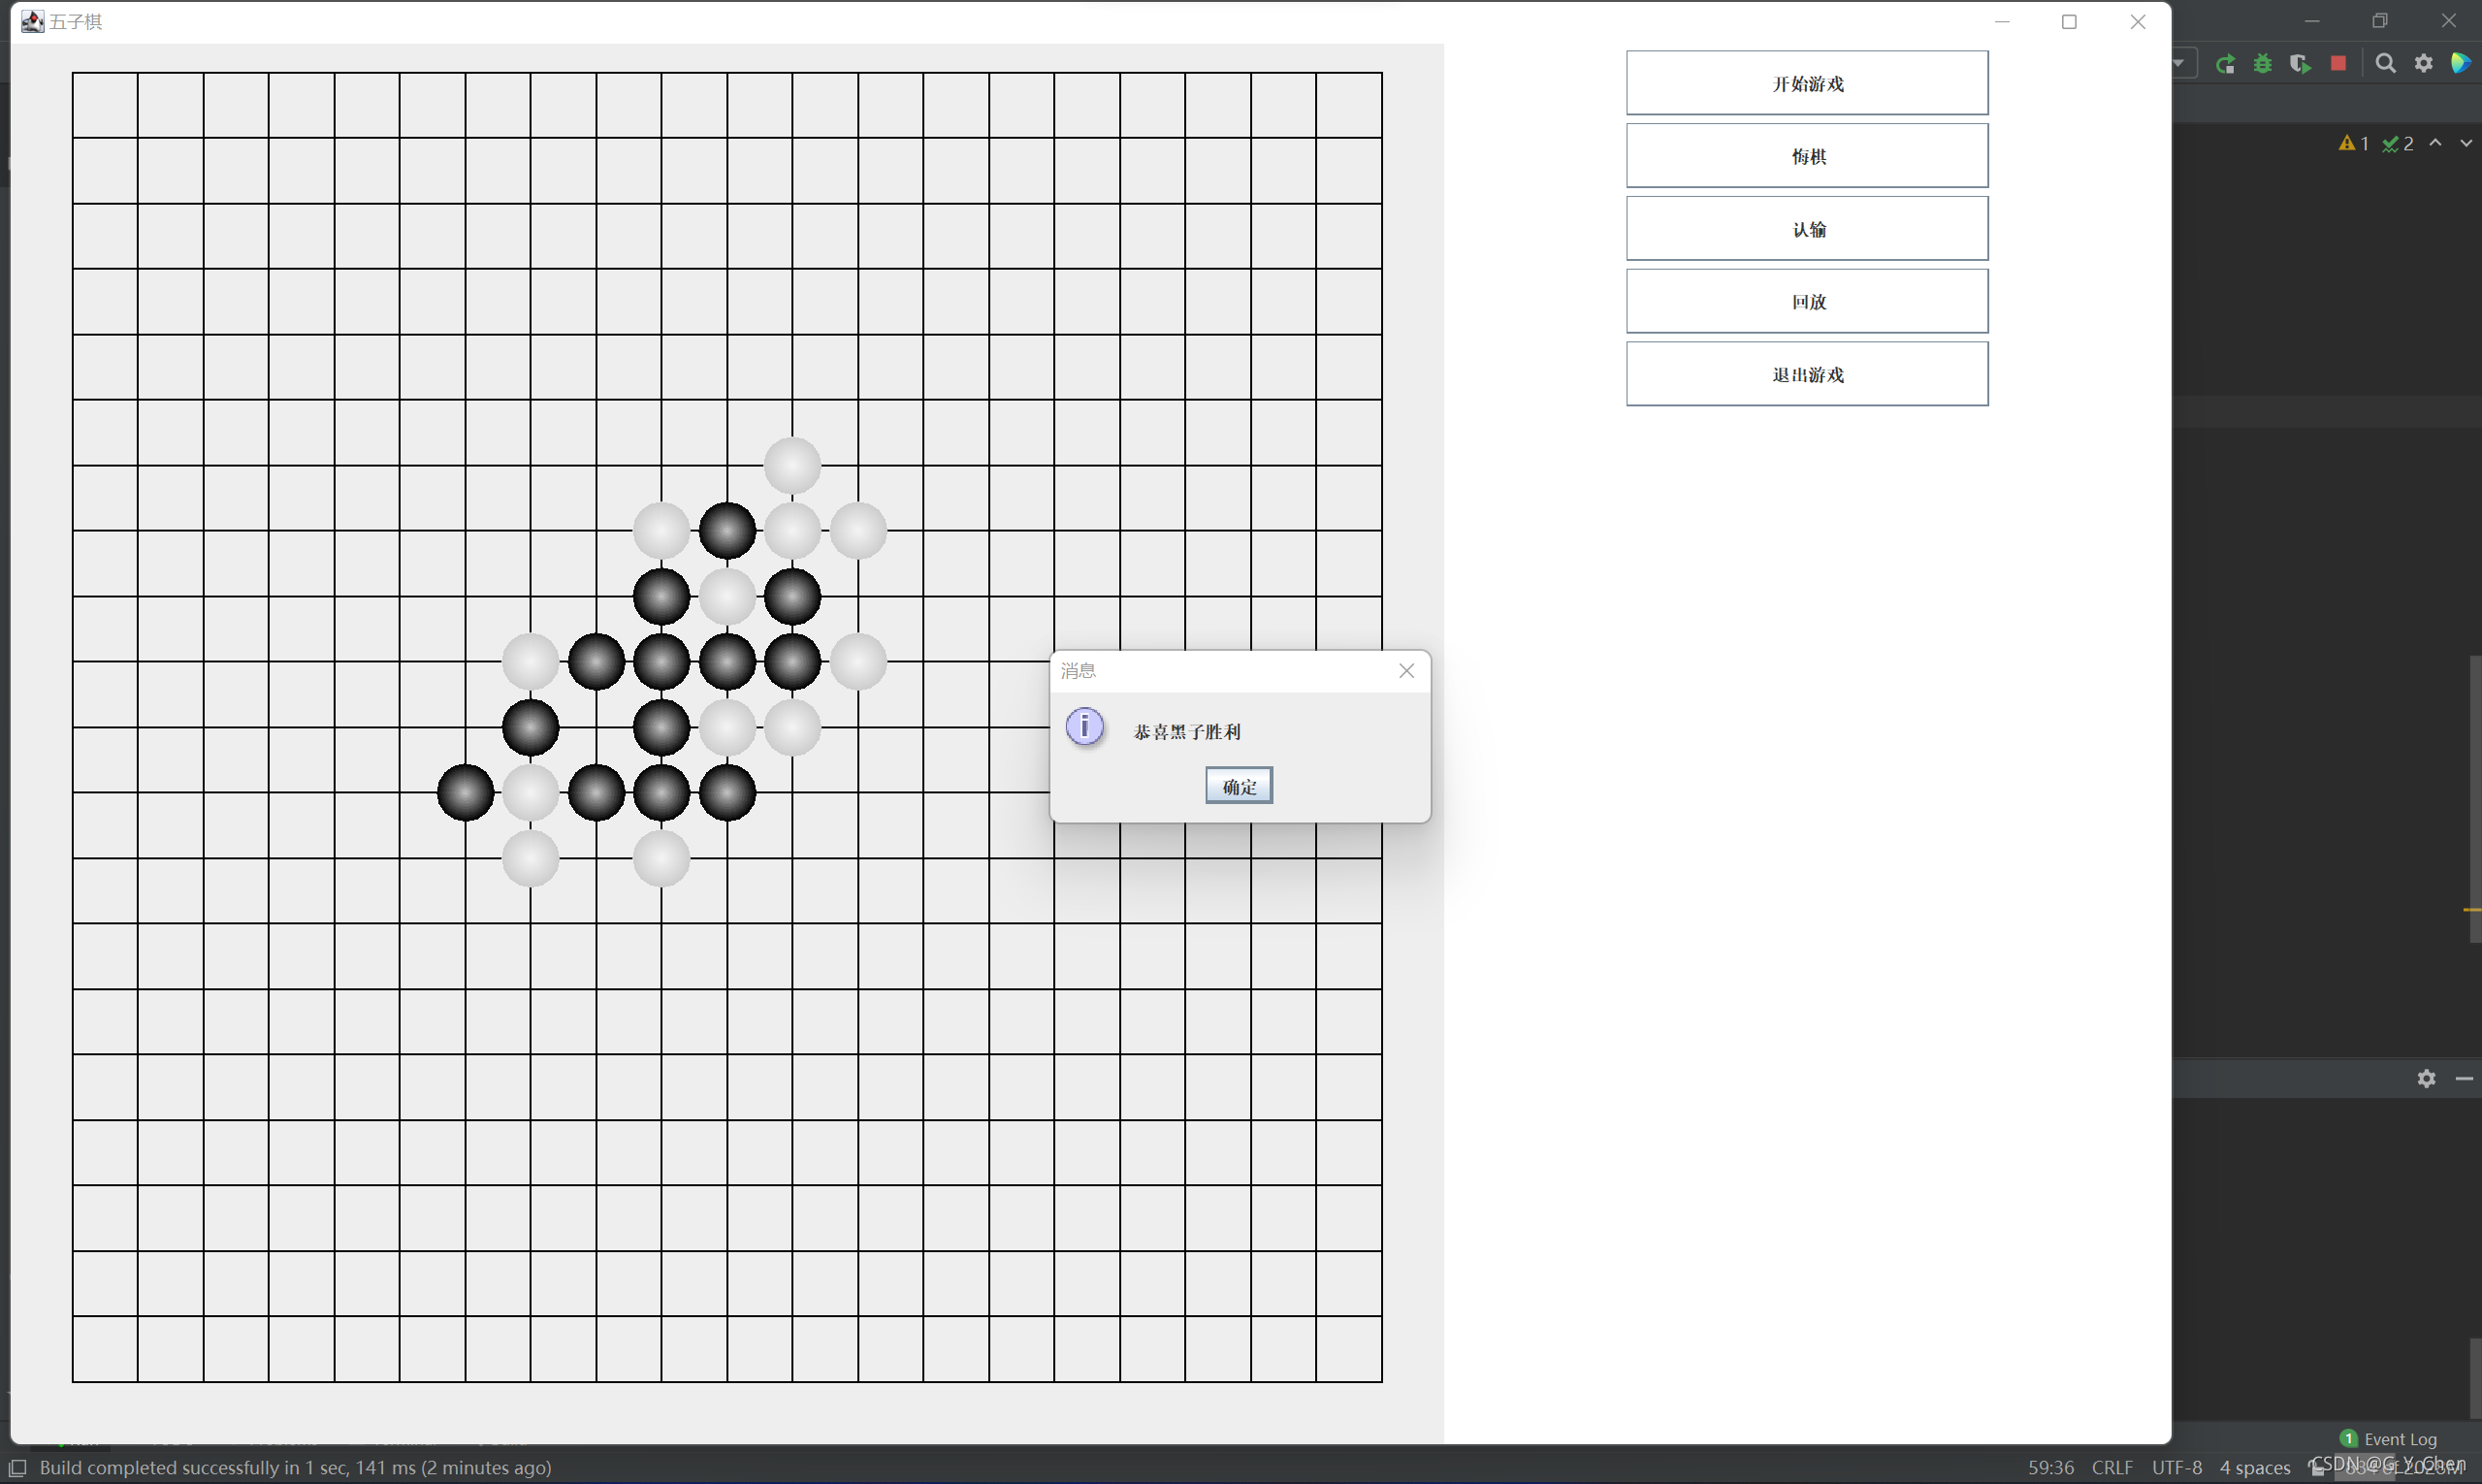This screenshot has width=2482, height=1484.
Task: Minimize the IDE window
Action: (2311, 20)
